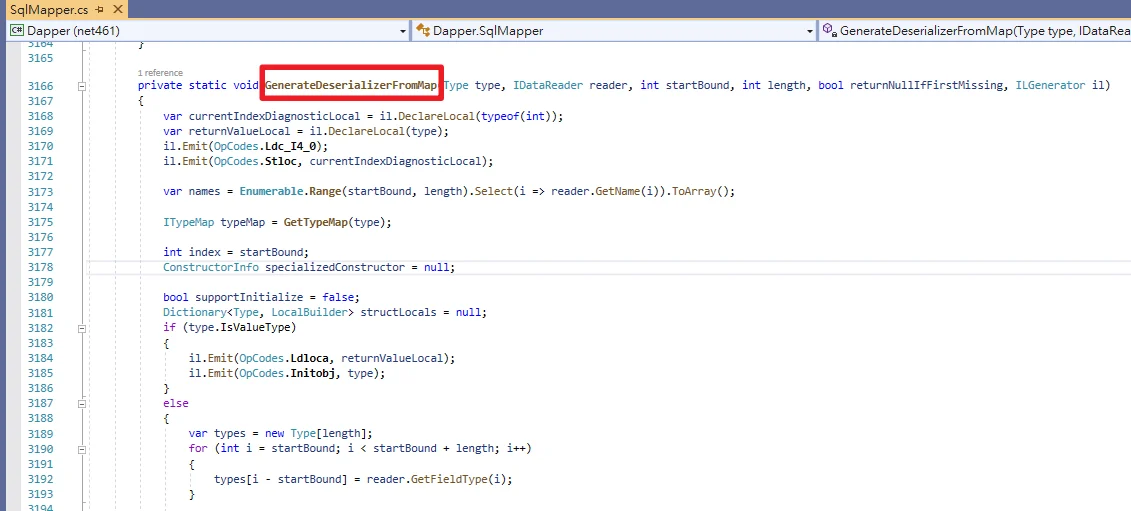1131x511 pixels.
Task: Click the IDataReader parameter type on line 3166
Action: pos(548,85)
